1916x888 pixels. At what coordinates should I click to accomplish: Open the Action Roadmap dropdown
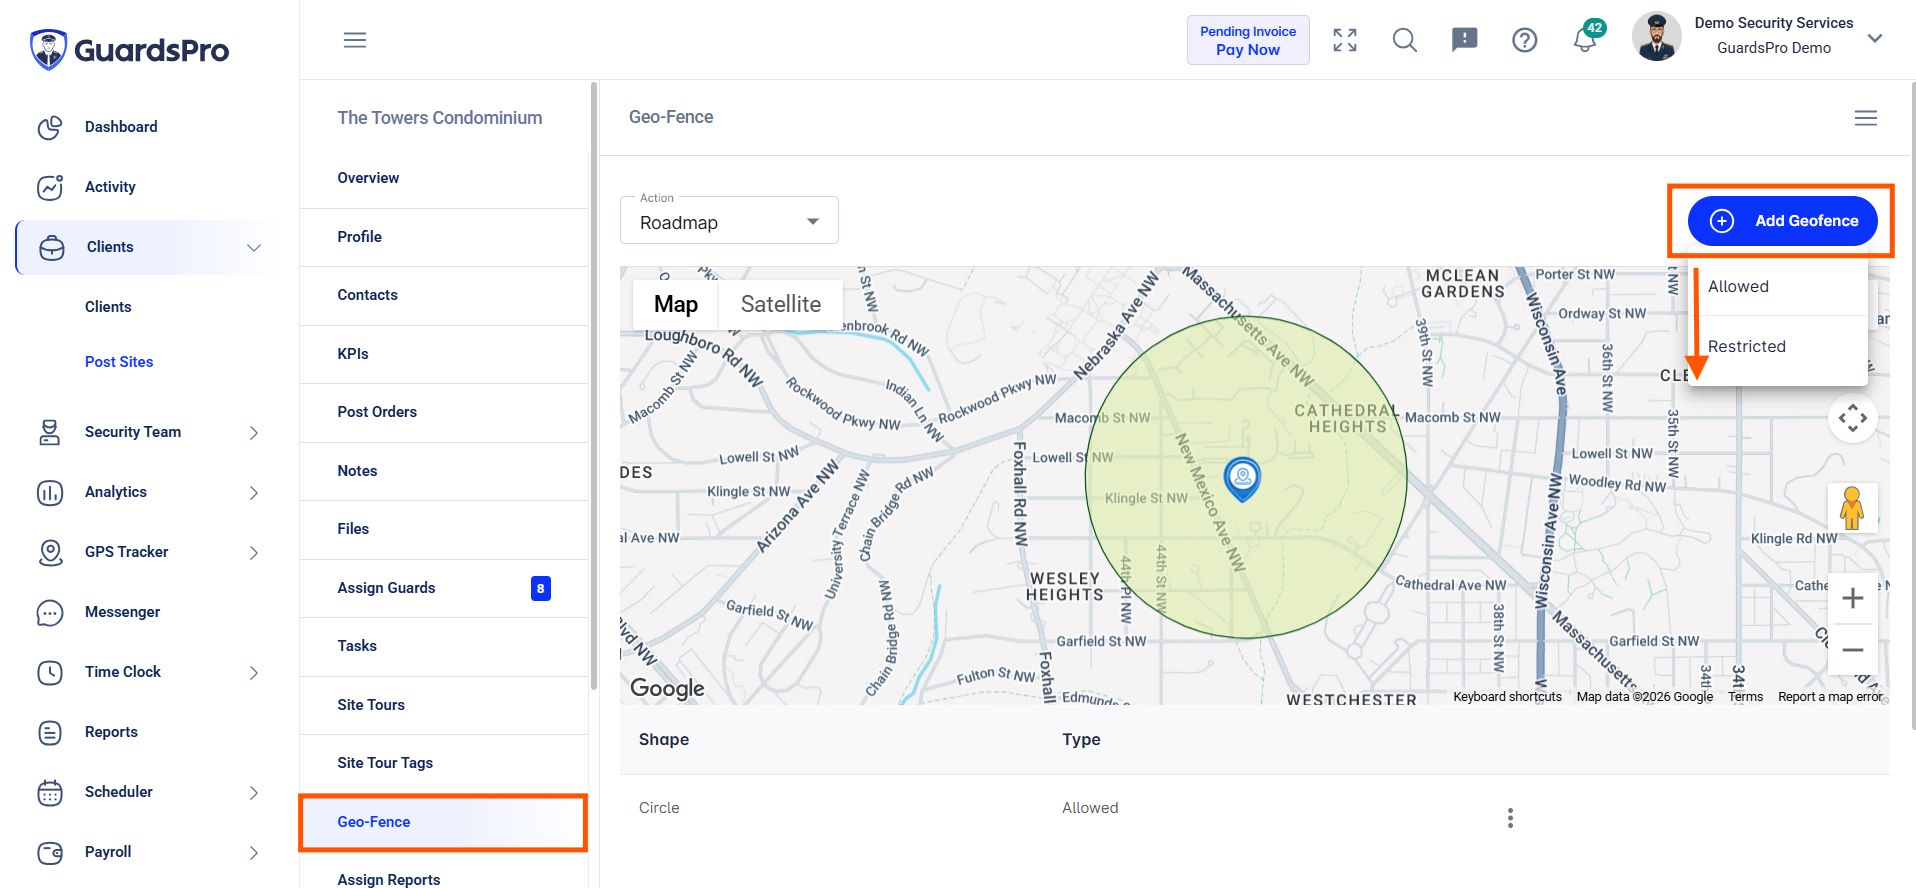729,221
